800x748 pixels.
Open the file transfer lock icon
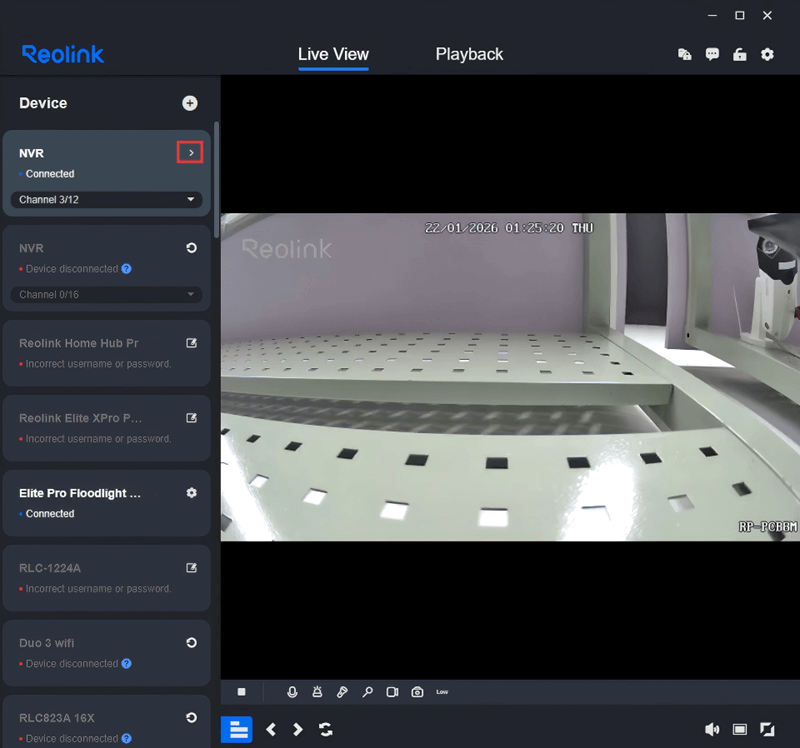click(685, 54)
